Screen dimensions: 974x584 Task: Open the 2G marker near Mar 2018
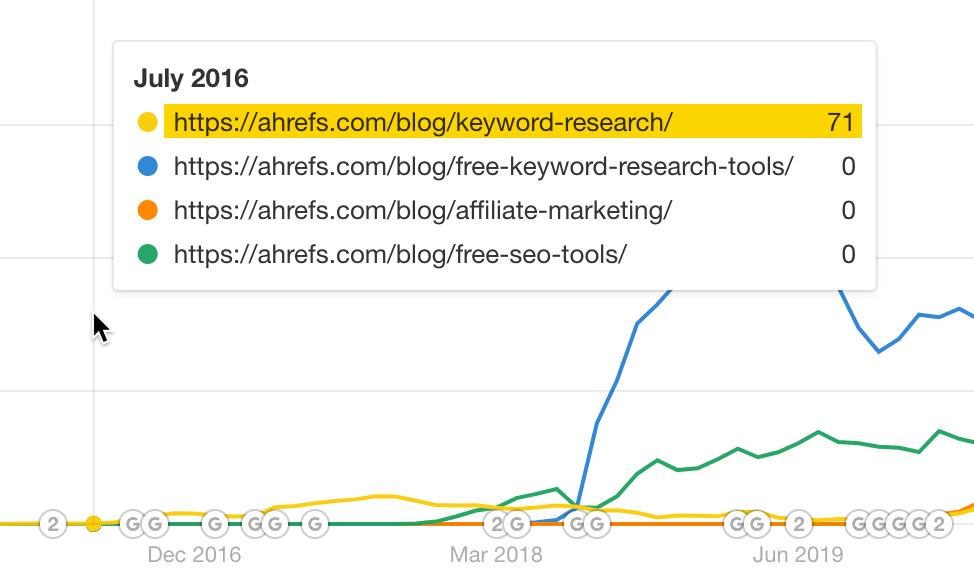coord(495,523)
